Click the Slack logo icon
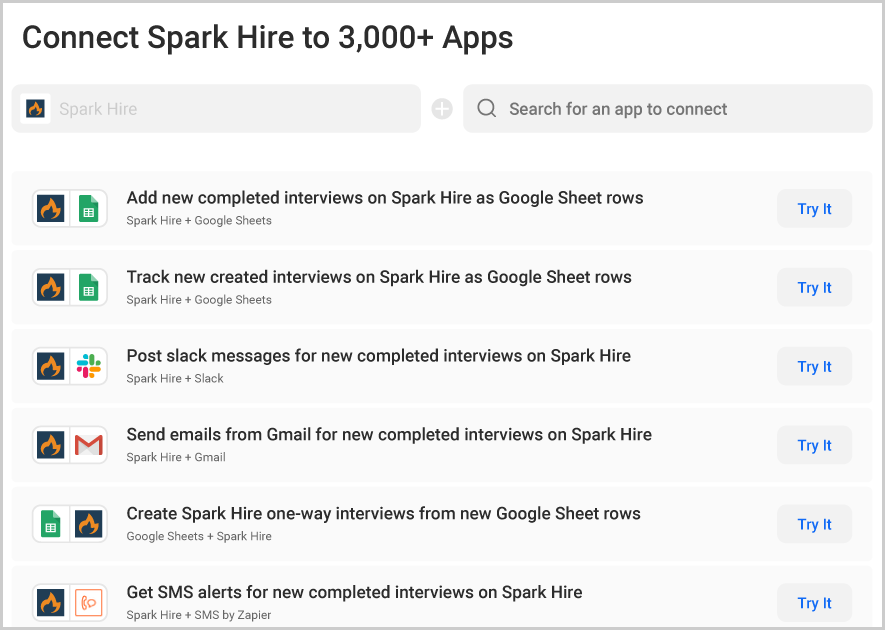The height and width of the screenshot is (630, 885). [x=89, y=366]
